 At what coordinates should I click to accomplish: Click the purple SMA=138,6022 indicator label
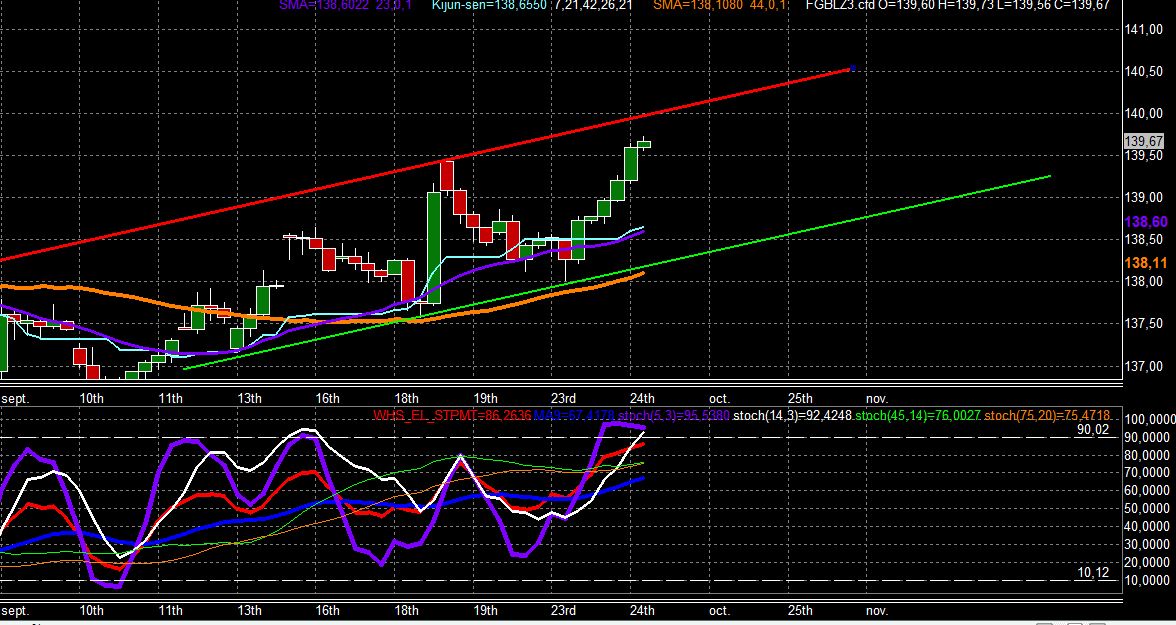click(x=345, y=5)
